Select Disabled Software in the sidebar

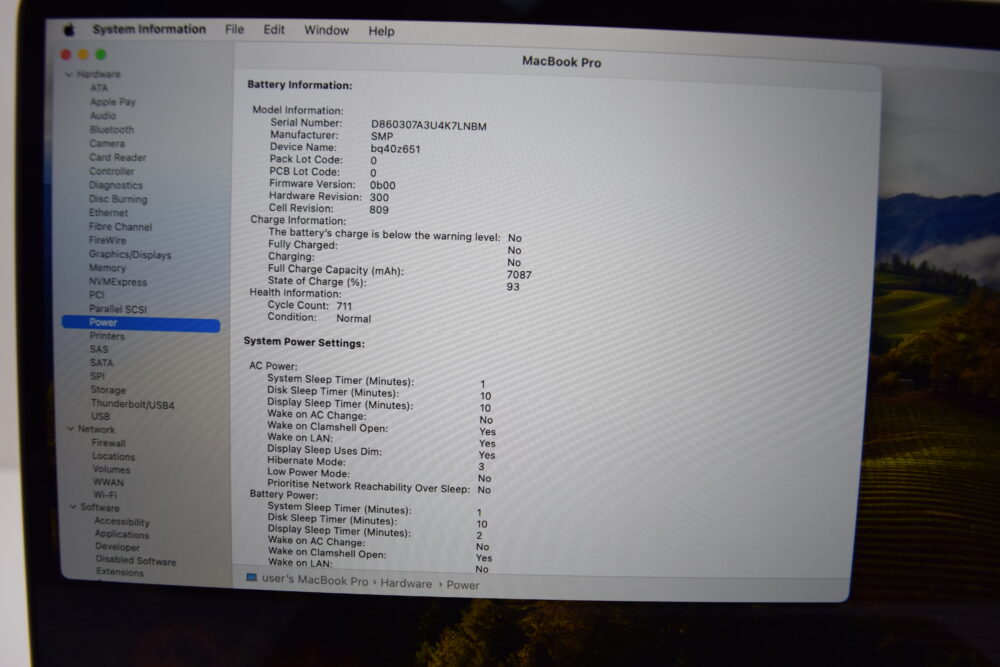[x=136, y=561]
